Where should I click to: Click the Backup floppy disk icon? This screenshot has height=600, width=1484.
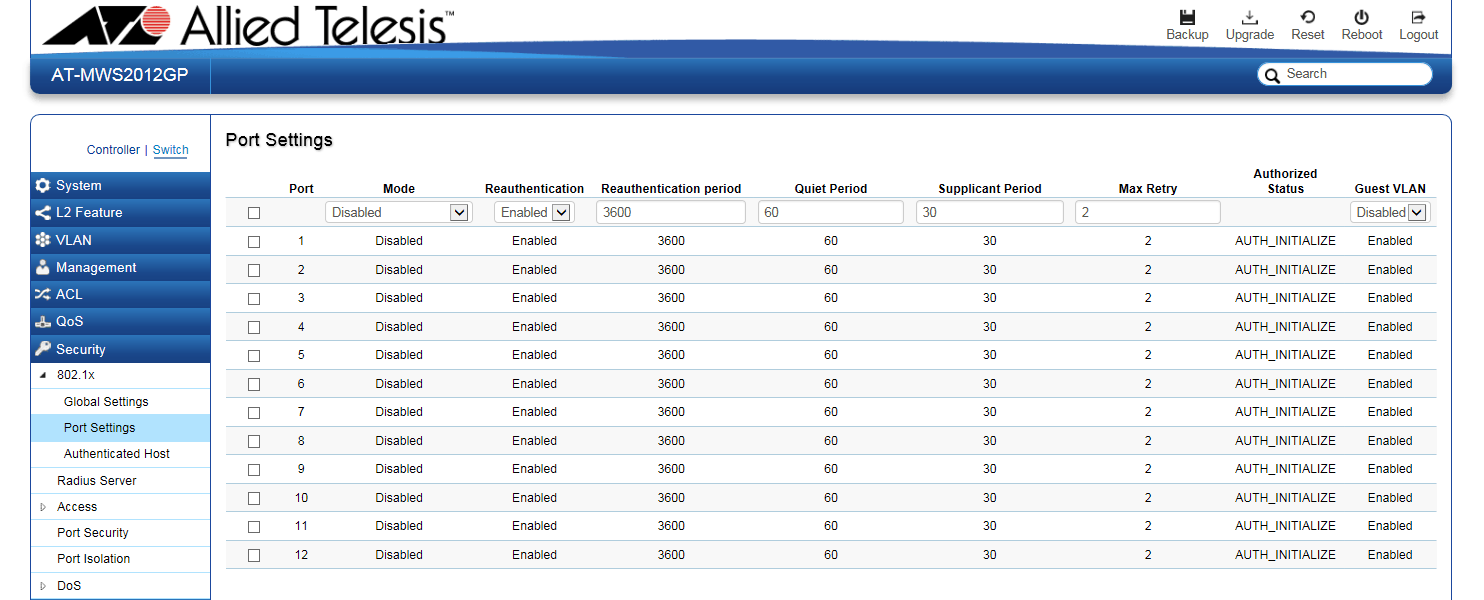pos(1187,17)
